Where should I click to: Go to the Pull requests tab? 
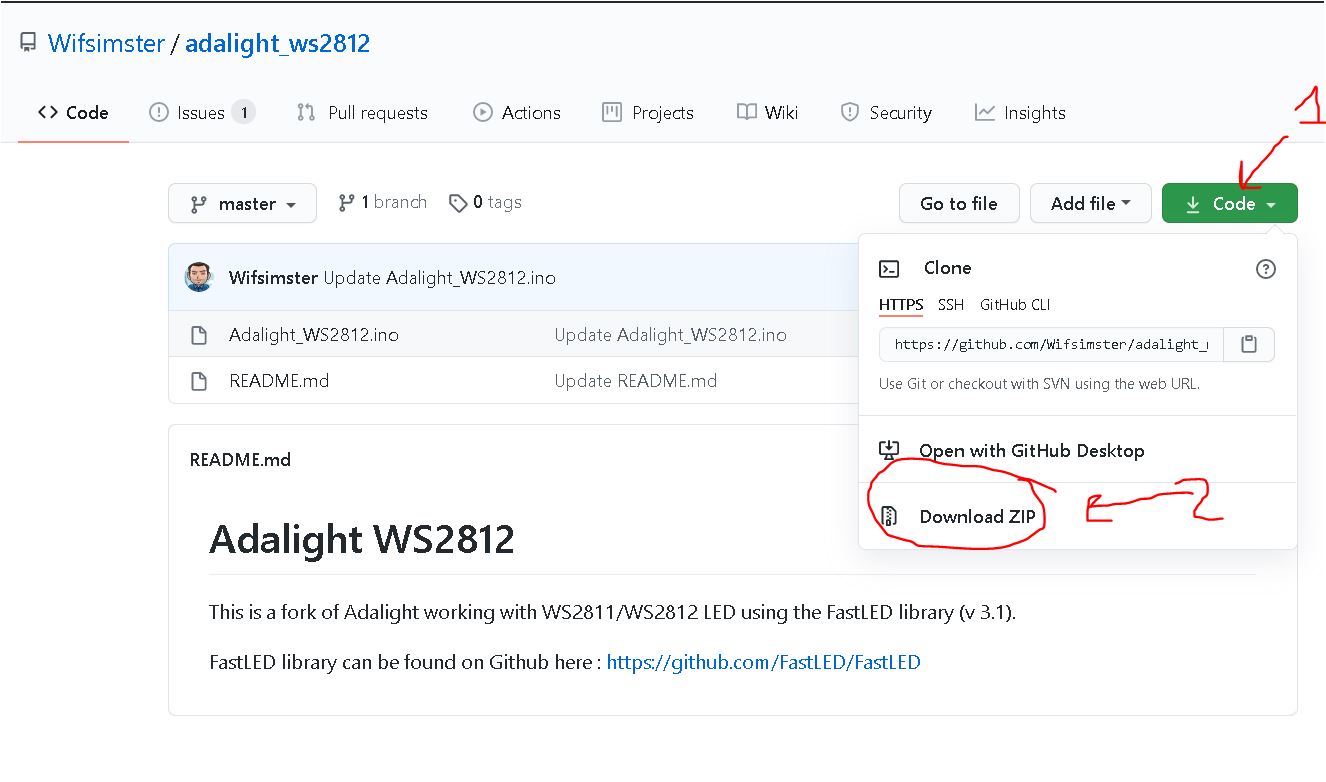point(362,113)
